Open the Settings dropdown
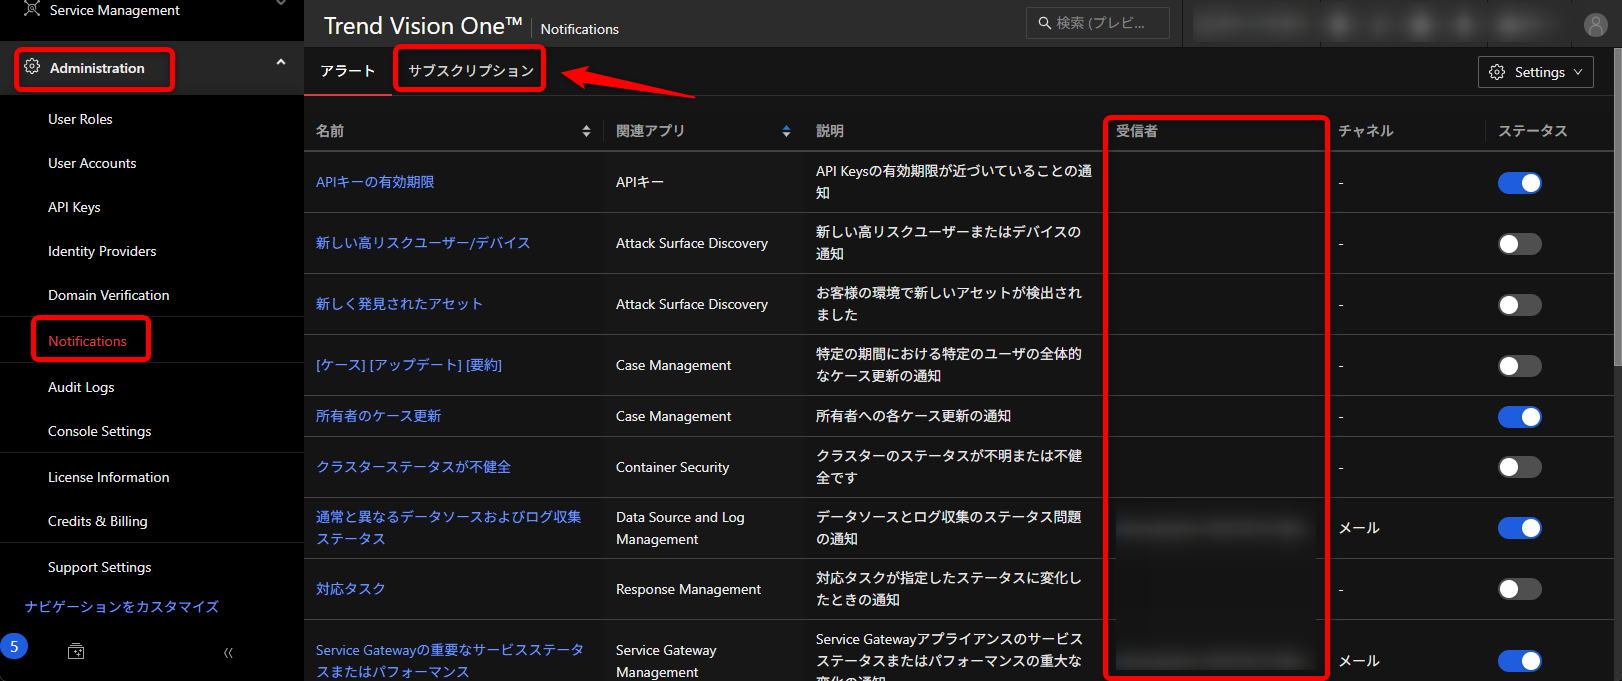This screenshot has height=681, width=1622. 1535,72
